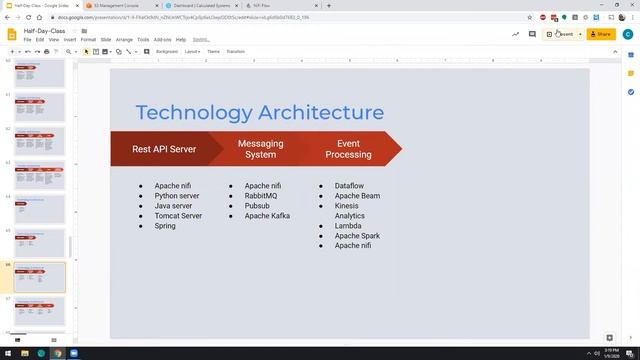The height and width of the screenshot is (360, 640).
Task: Open the Add-ons menu
Action: click(162, 40)
